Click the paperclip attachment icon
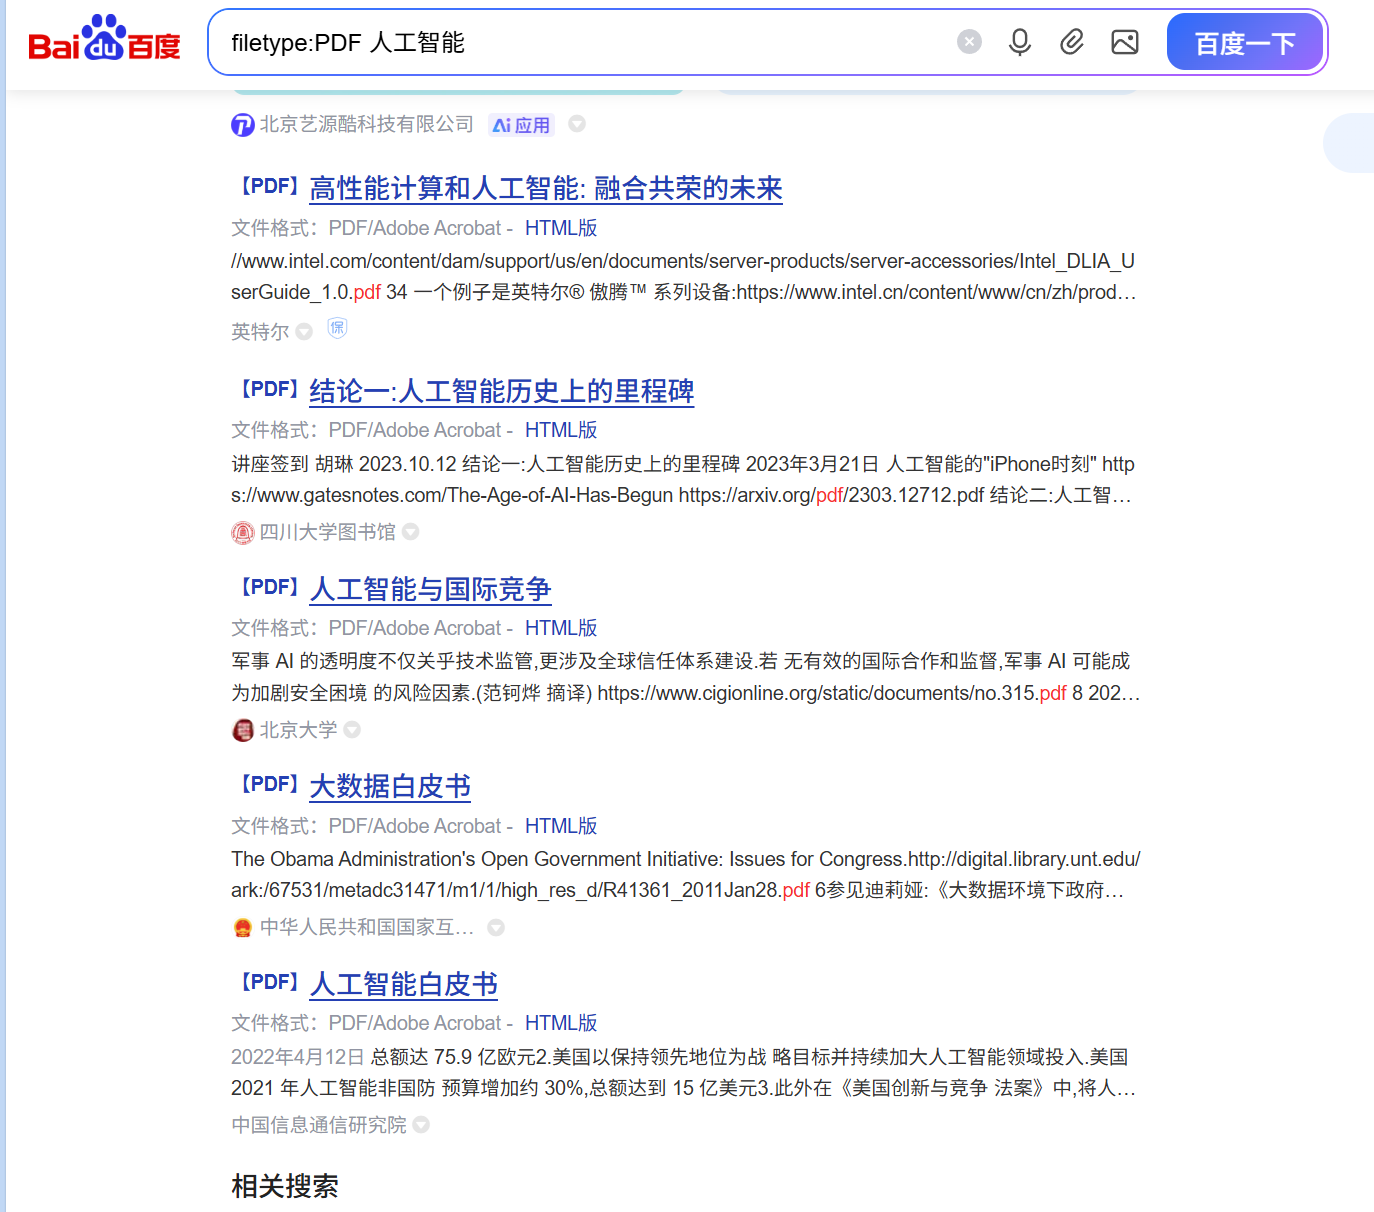The width and height of the screenshot is (1374, 1212). tap(1071, 42)
